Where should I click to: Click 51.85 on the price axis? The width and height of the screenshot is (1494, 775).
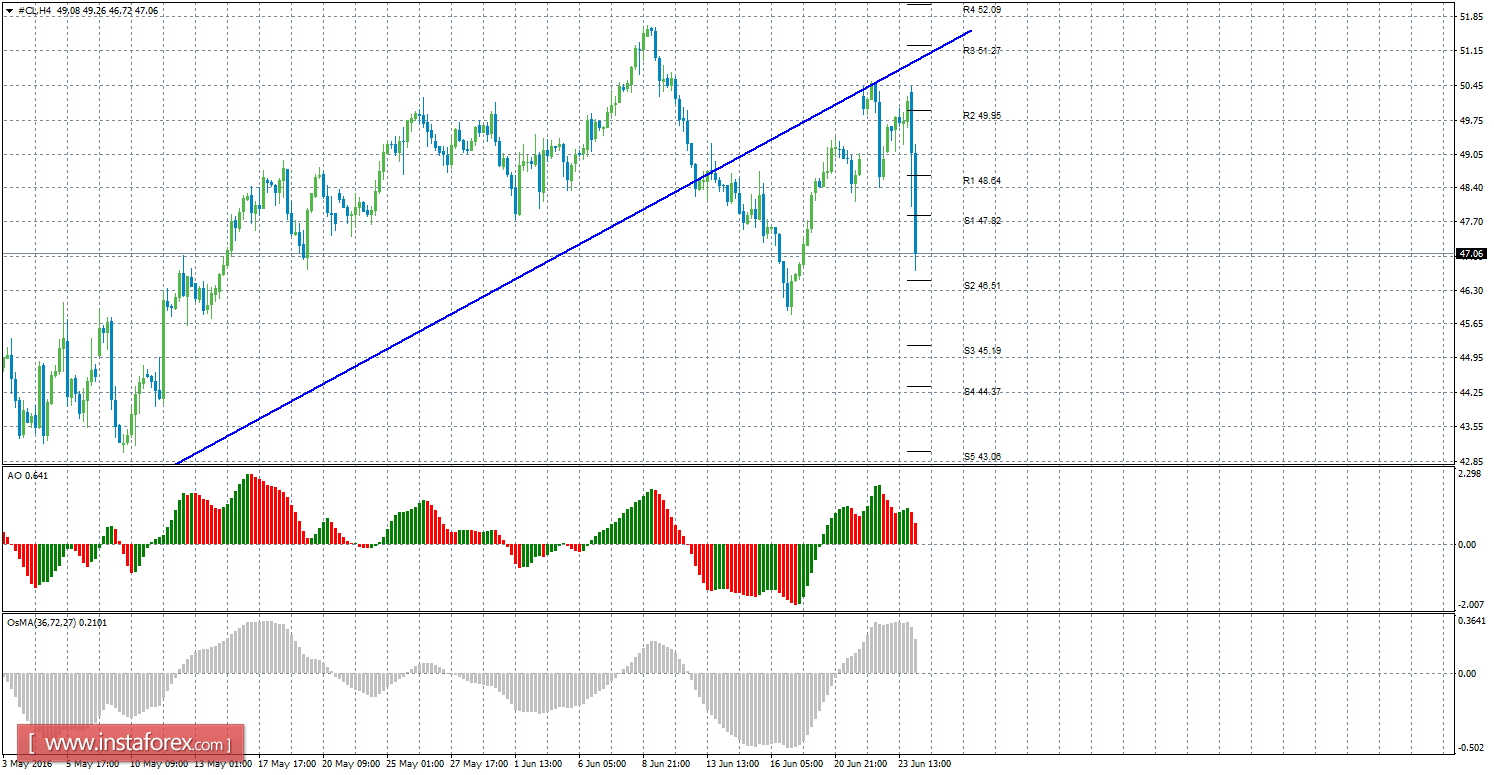(x=1471, y=17)
